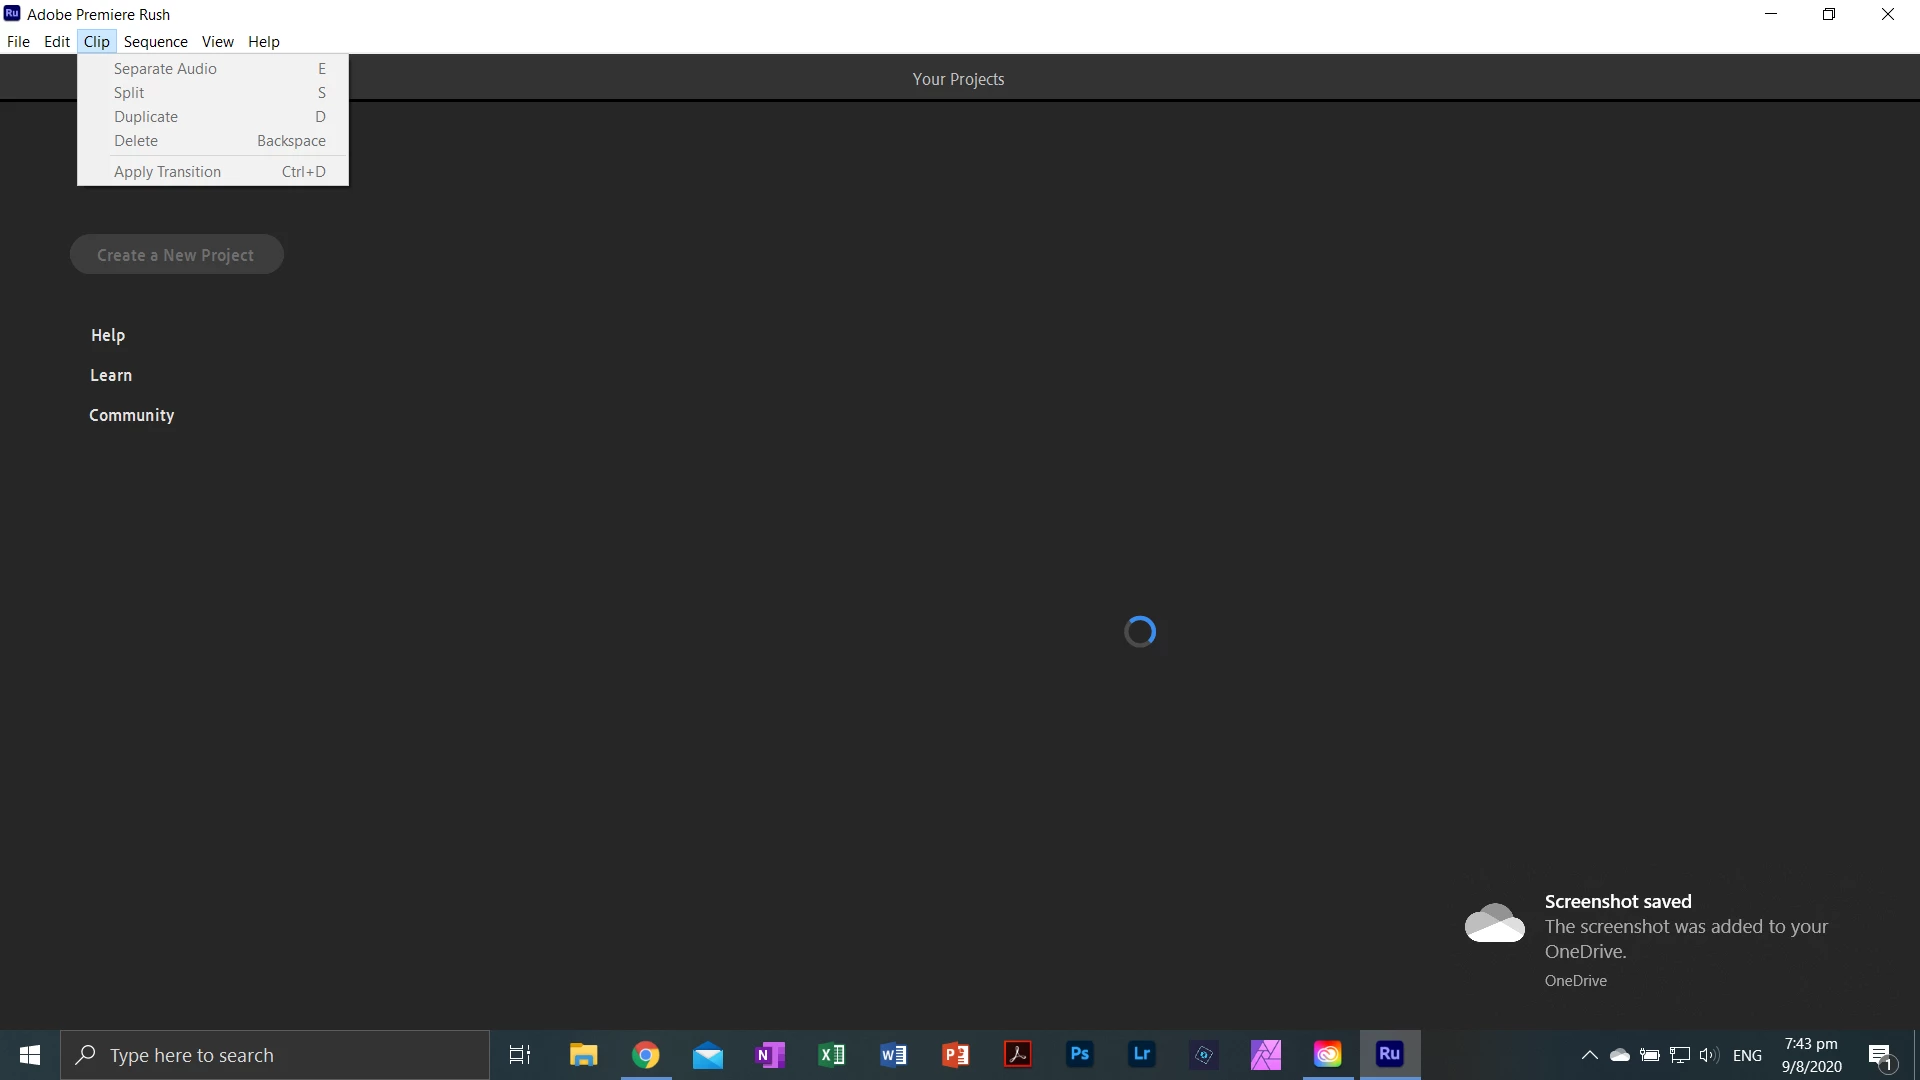The image size is (1920, 1080).
Task: Open the Community link
Action: (131, 415)
